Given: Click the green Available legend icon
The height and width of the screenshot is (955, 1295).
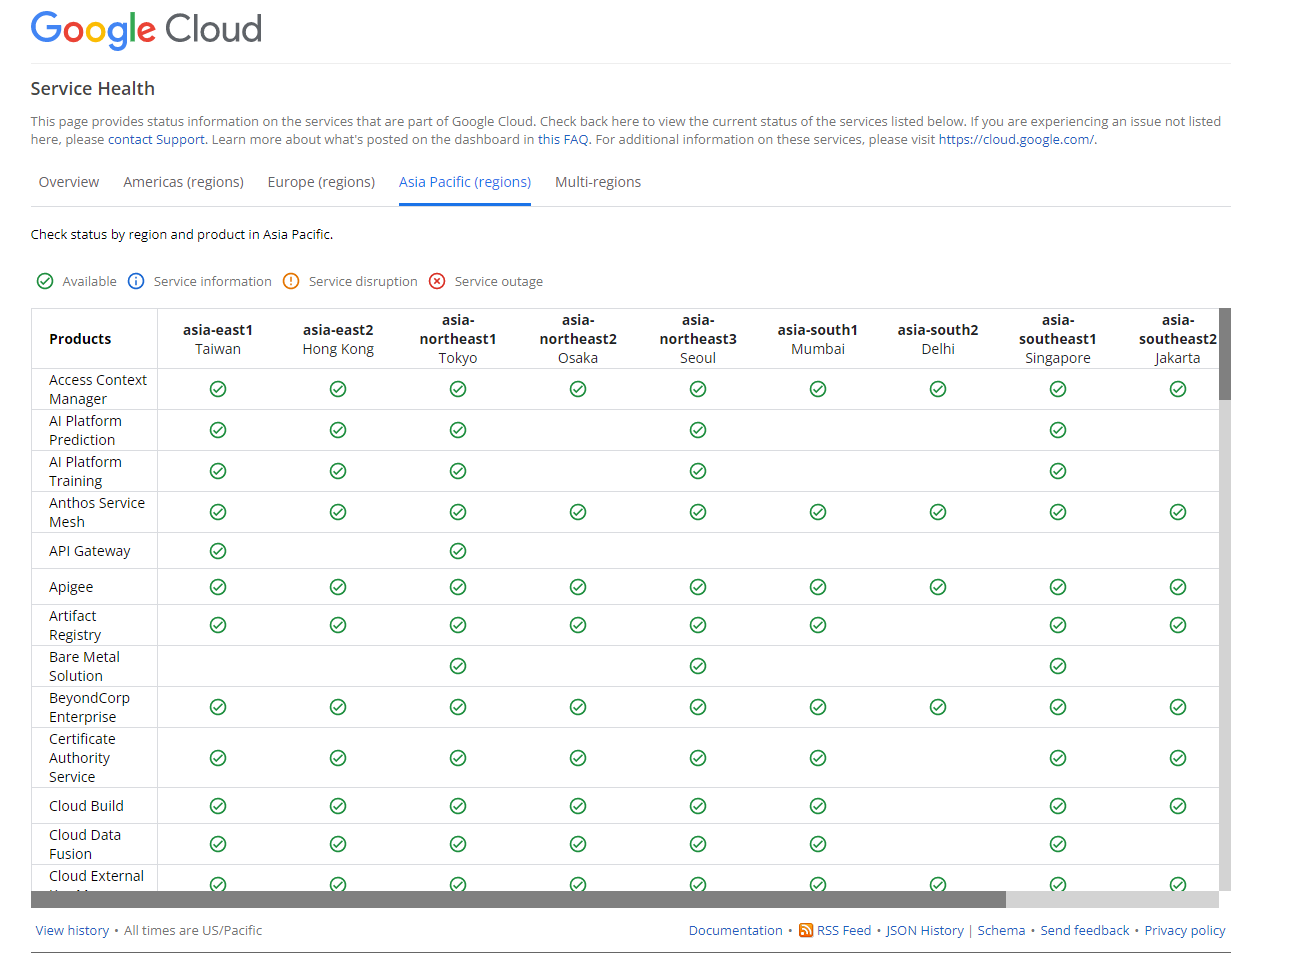Looking at the screenshot, I should pyautogui.click(x=45, y=281).
